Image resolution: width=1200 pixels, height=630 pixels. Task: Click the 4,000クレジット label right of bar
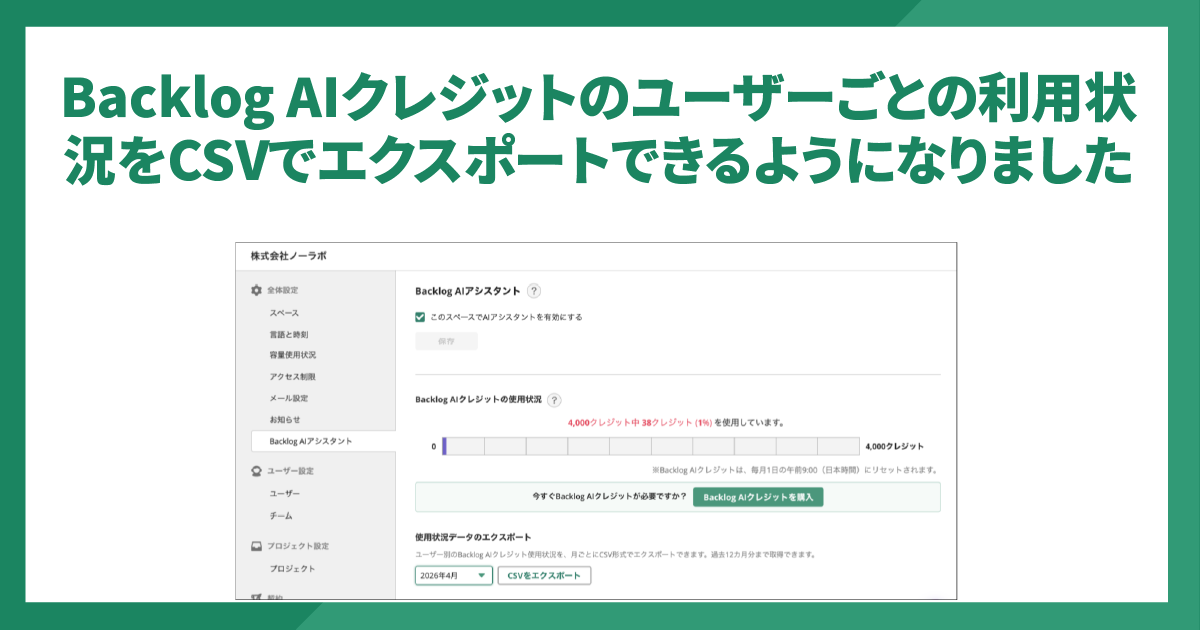tap(894, 446)
